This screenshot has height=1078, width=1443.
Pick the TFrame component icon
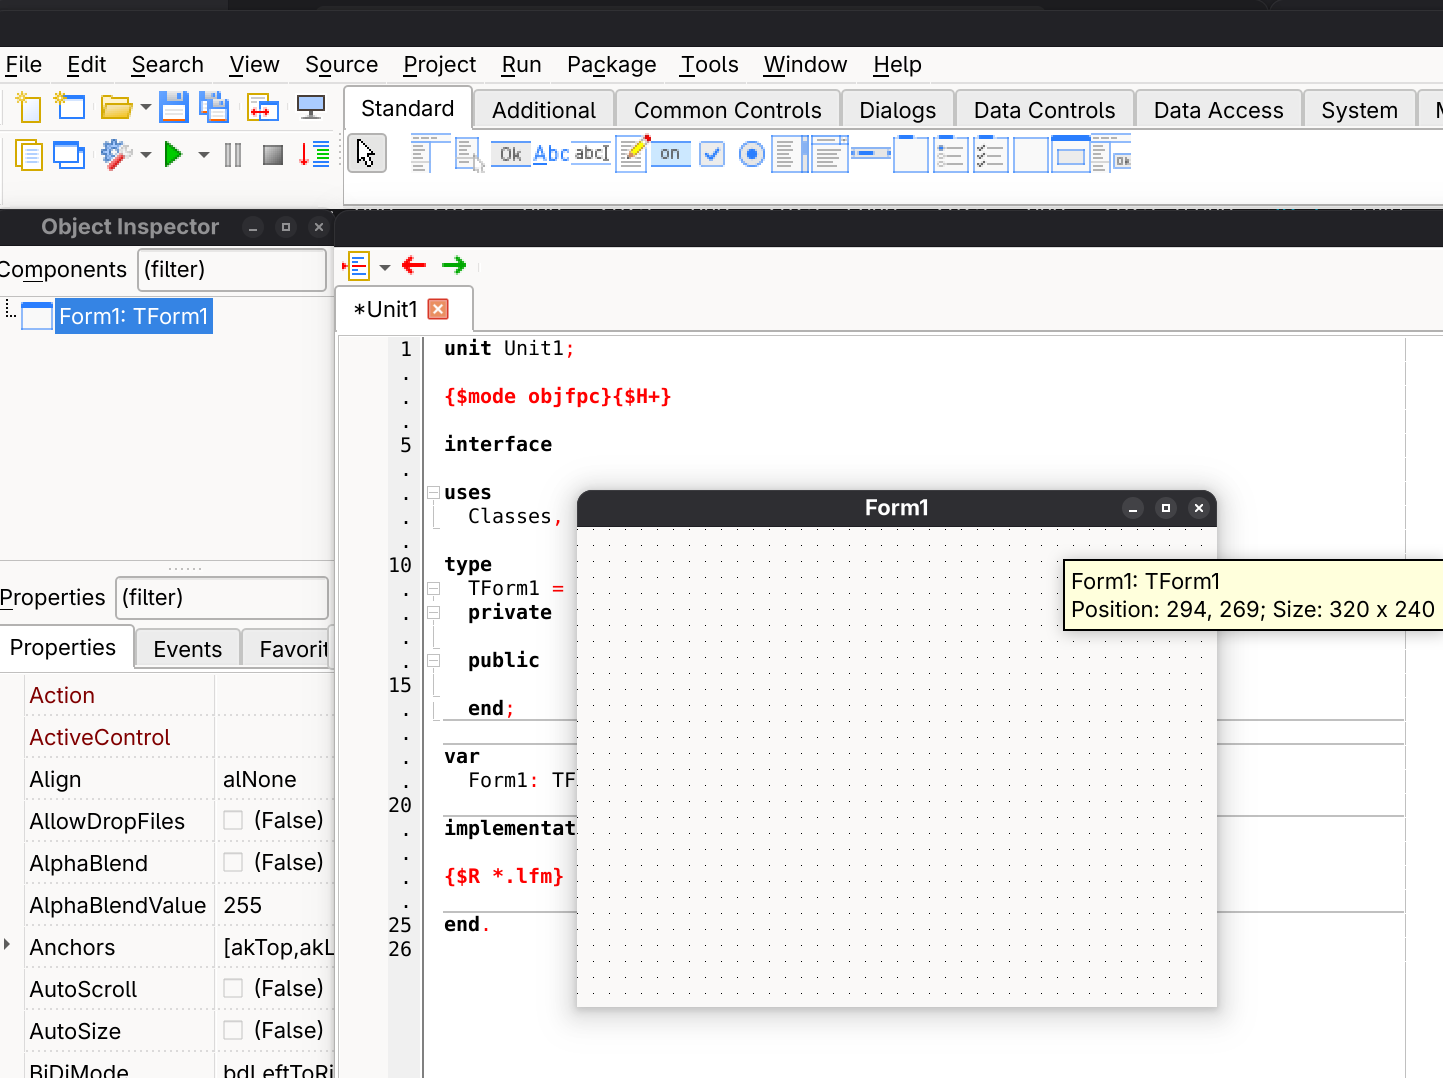(x=1071, y=154)
